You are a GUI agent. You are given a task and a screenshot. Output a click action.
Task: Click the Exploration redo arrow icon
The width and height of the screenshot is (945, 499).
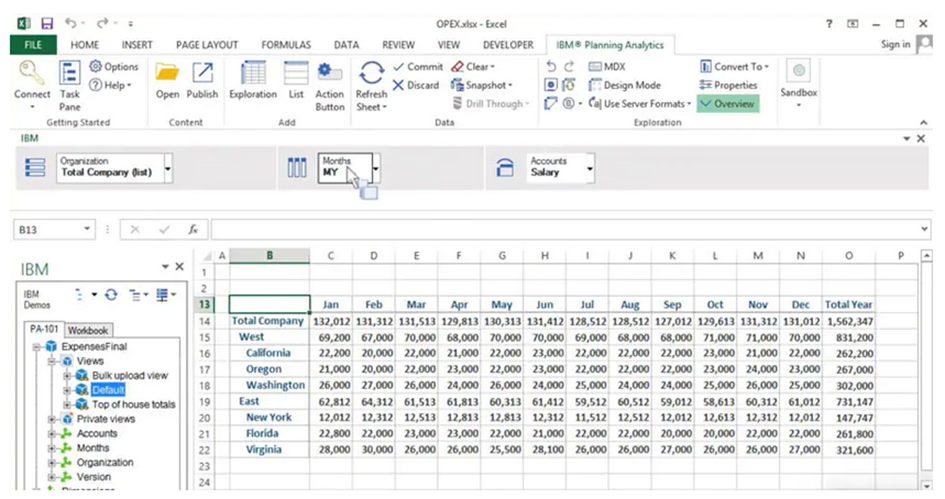click(569, 66)
